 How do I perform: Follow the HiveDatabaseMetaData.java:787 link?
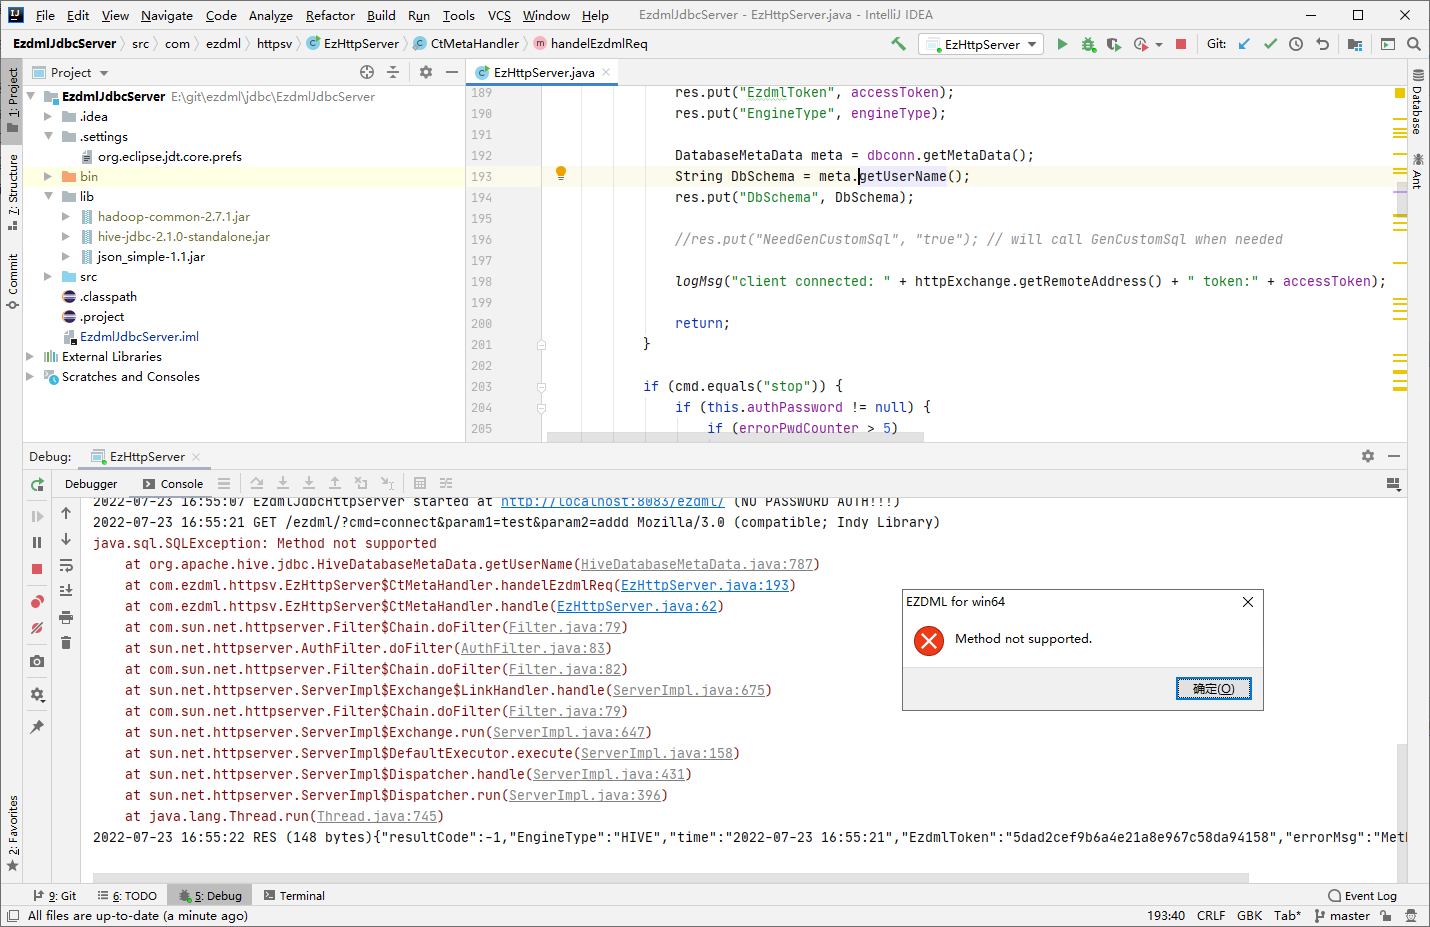pyautogui.click(x=697, y=565)
